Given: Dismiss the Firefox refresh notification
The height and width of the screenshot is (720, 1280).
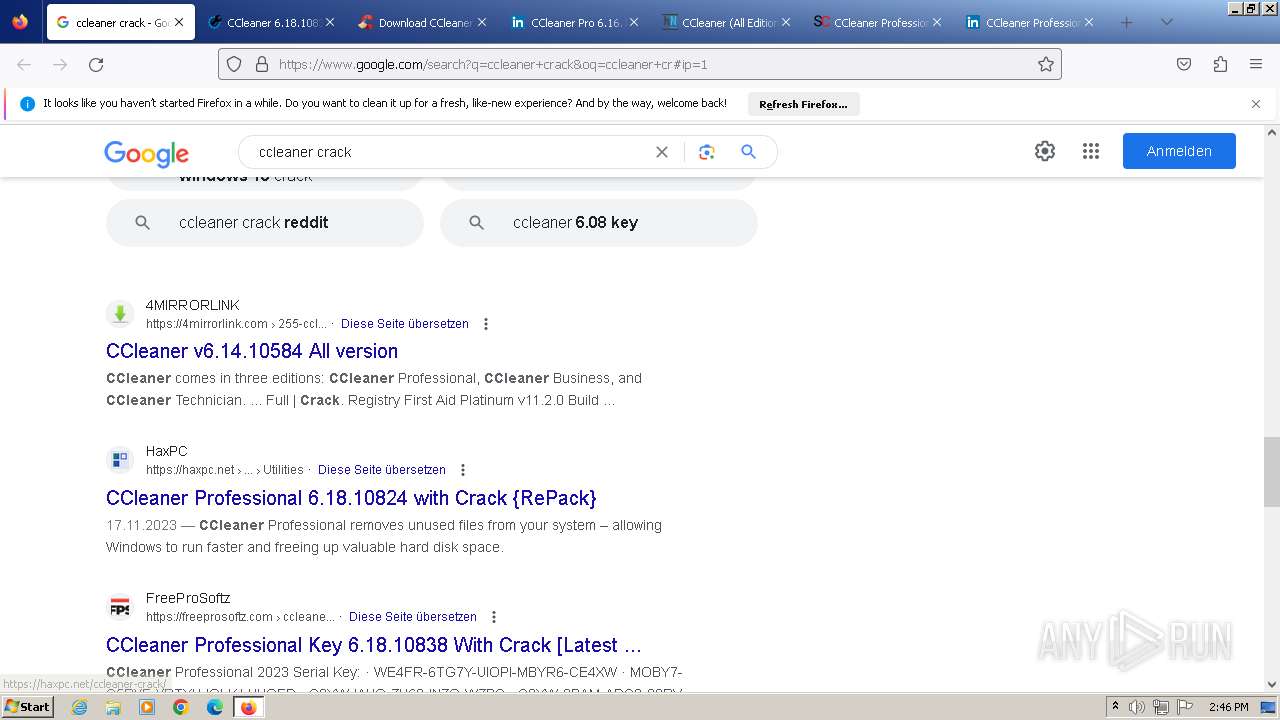Looking at the screenshot, I should [1256, 104].
